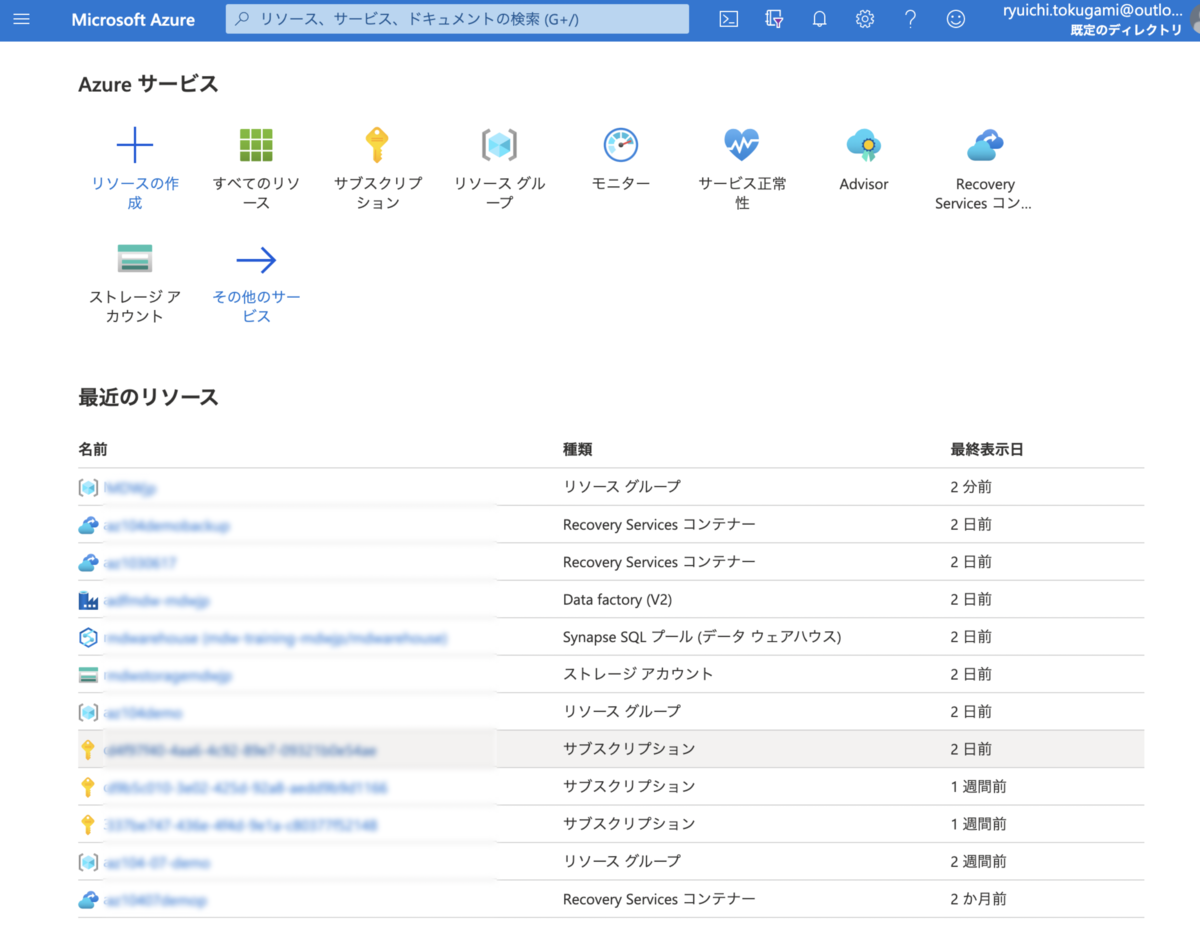Image resolution: width=1200 pixels, height=941 pixels.
Task: Select the サブスクリプション key icon
Action: tap(377, 144)
